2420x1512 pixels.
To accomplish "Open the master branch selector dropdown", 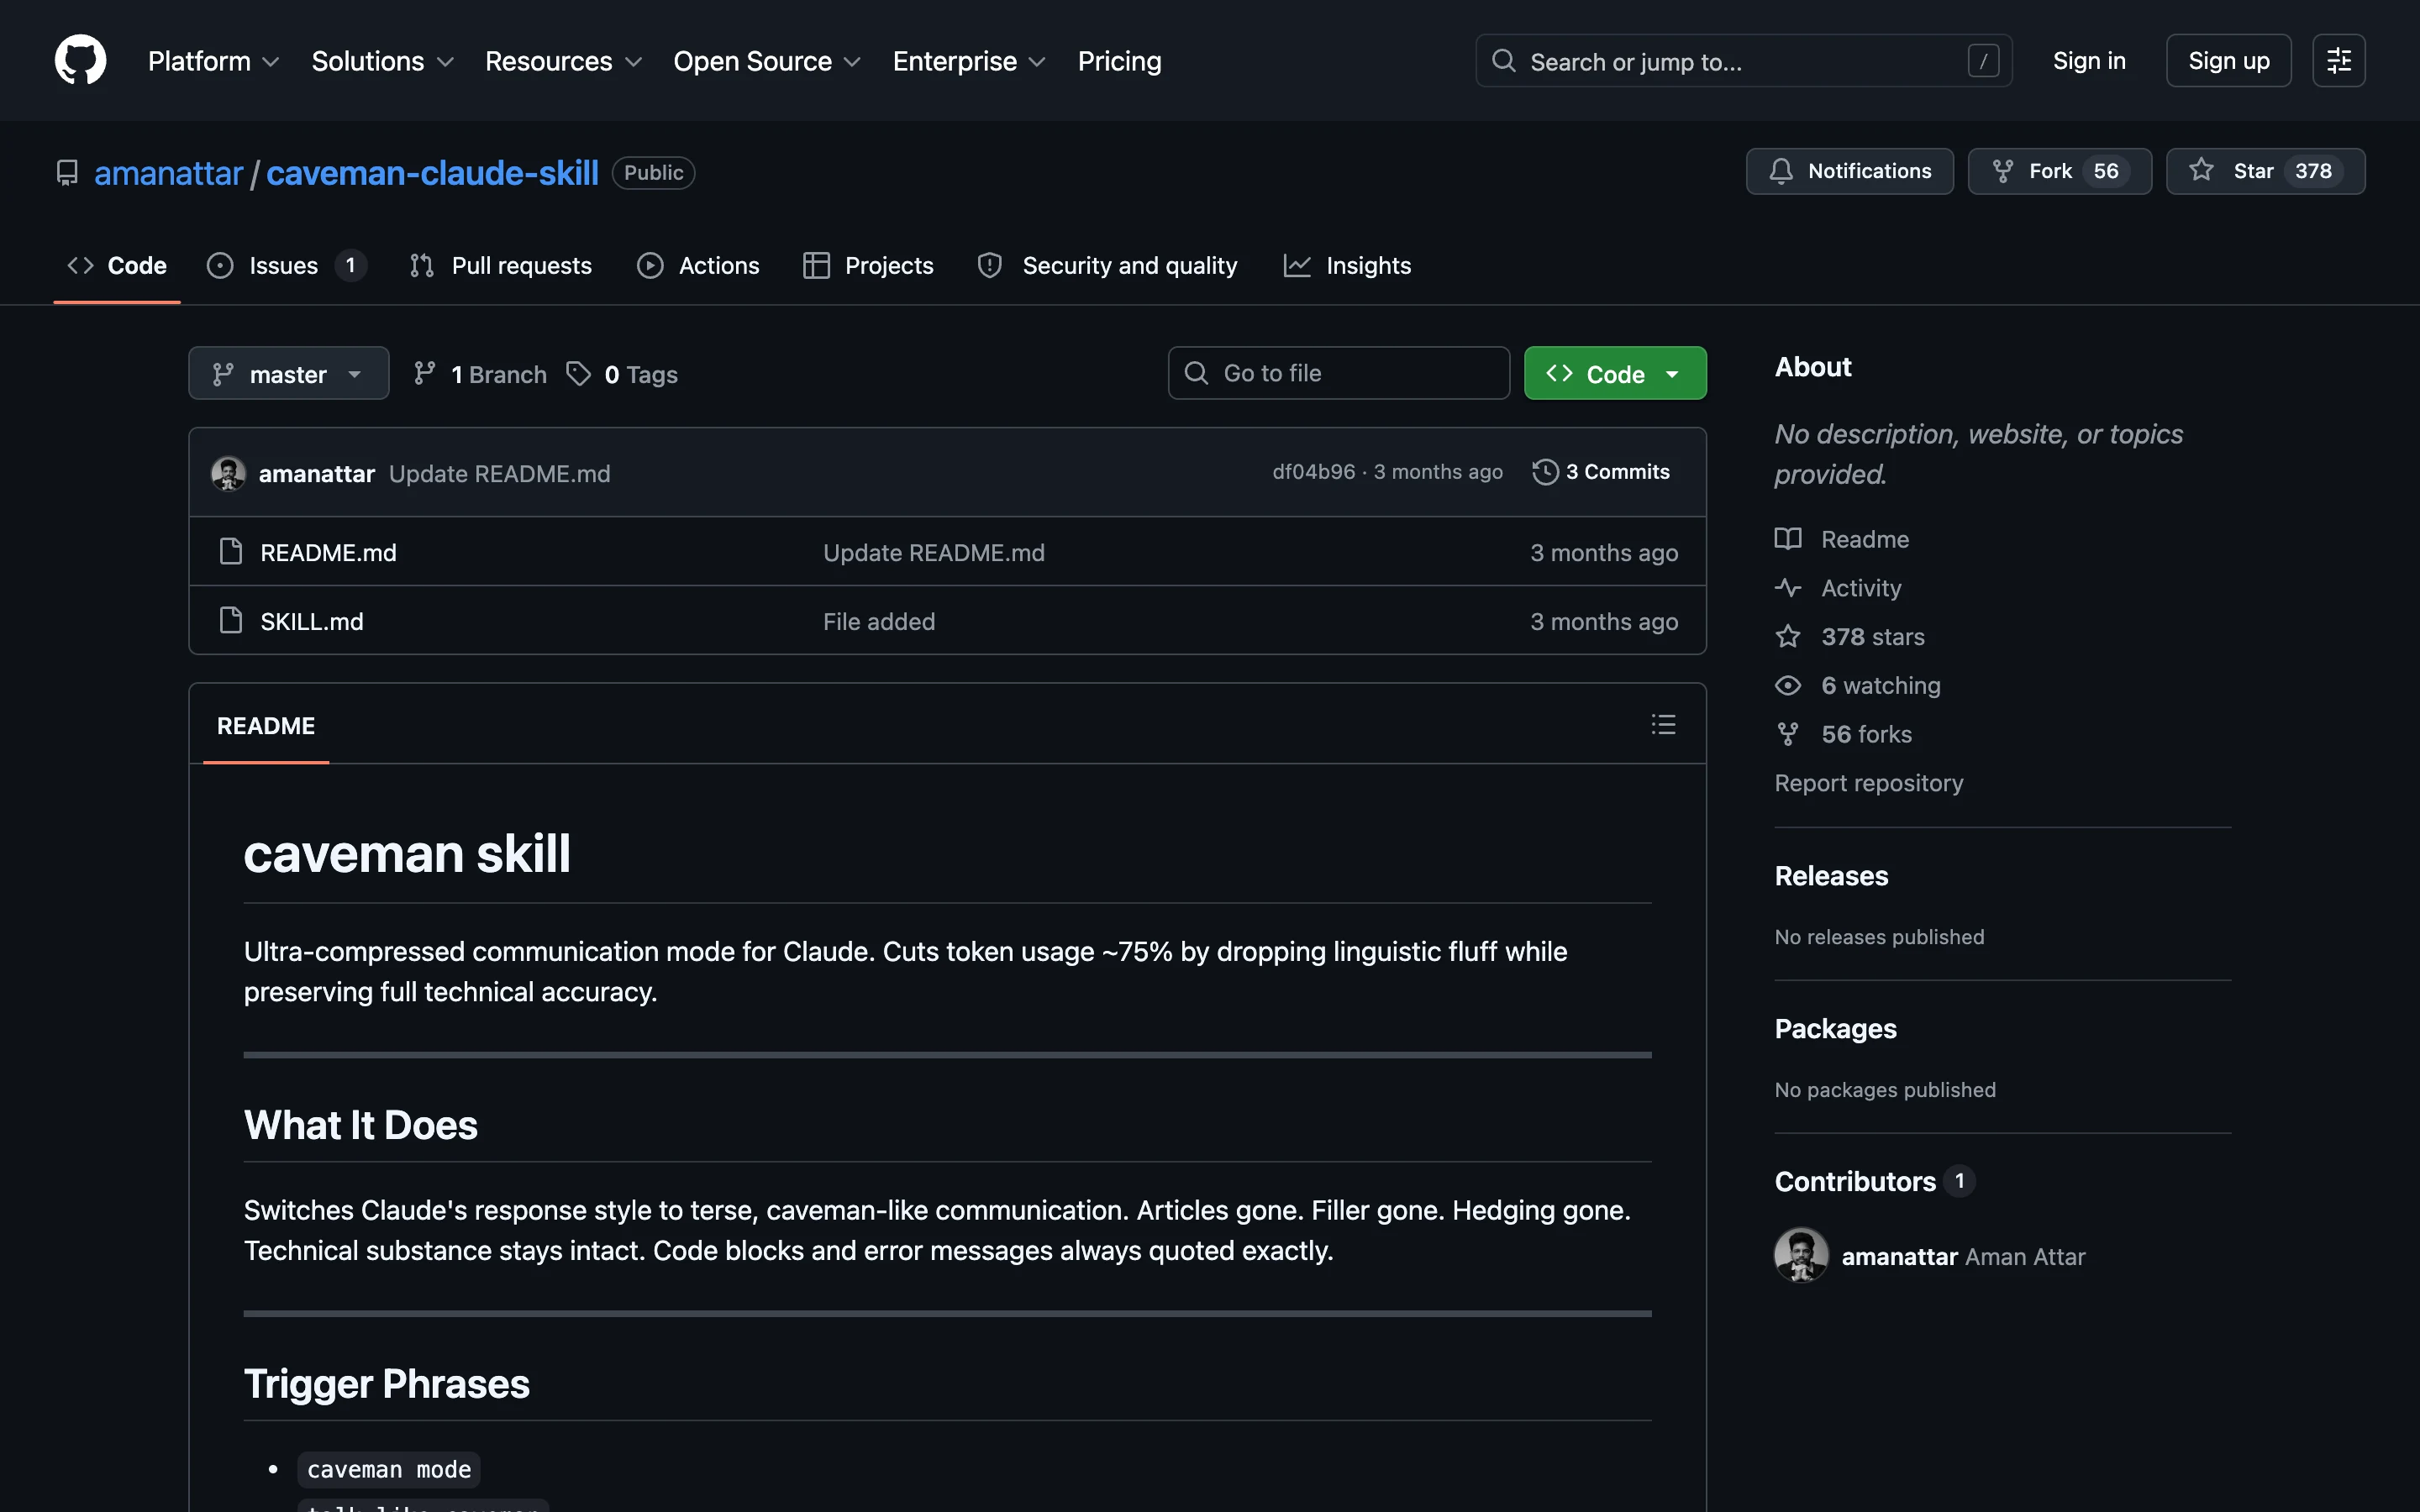I will [288, 373].
